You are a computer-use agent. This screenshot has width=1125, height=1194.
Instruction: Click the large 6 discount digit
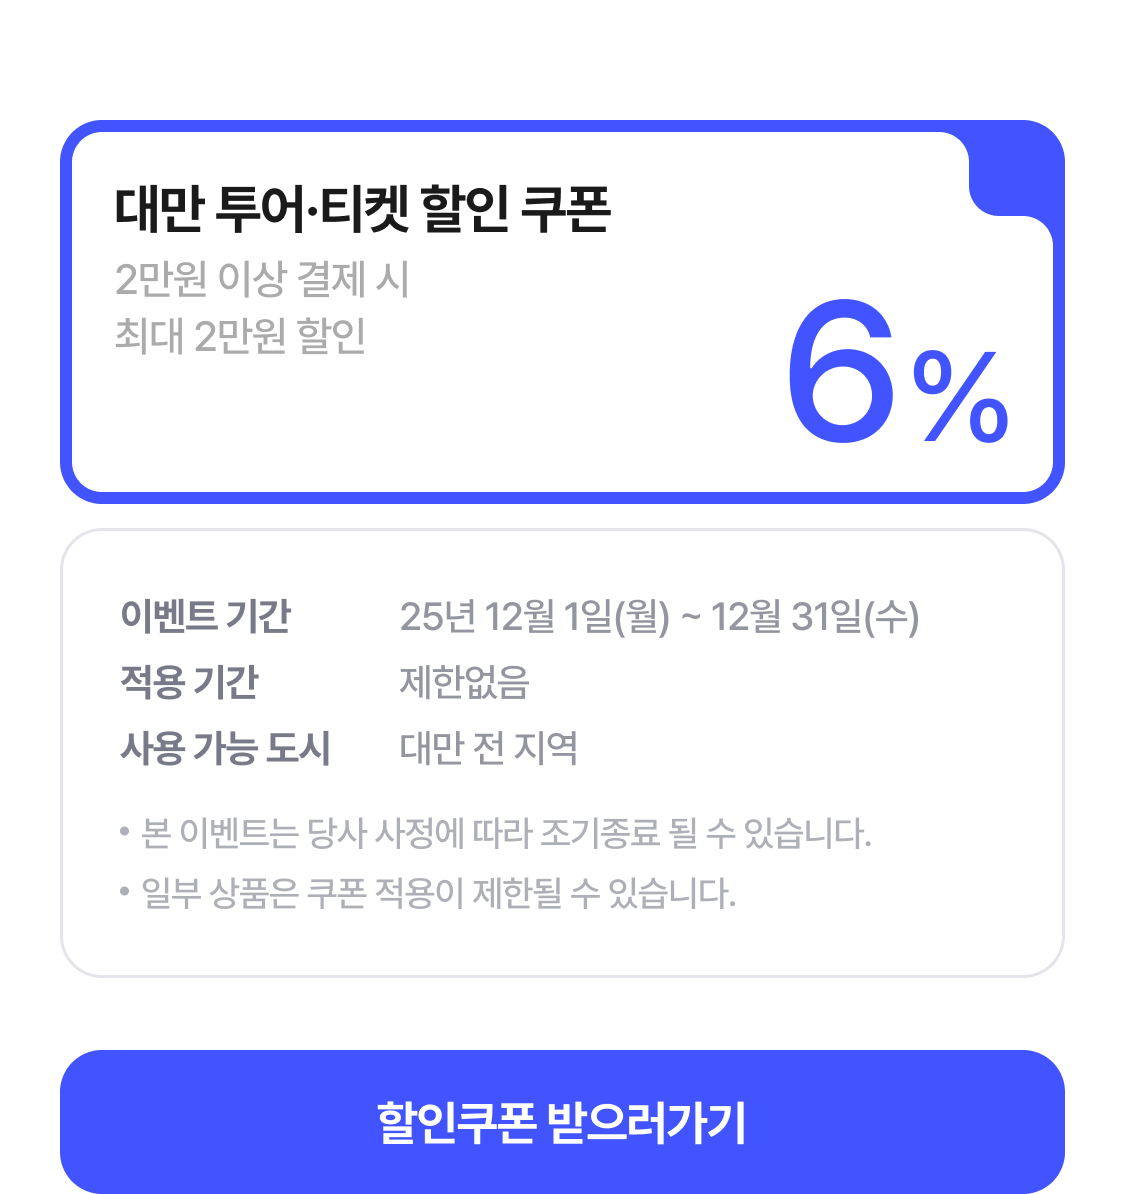(x=841, y=372)
